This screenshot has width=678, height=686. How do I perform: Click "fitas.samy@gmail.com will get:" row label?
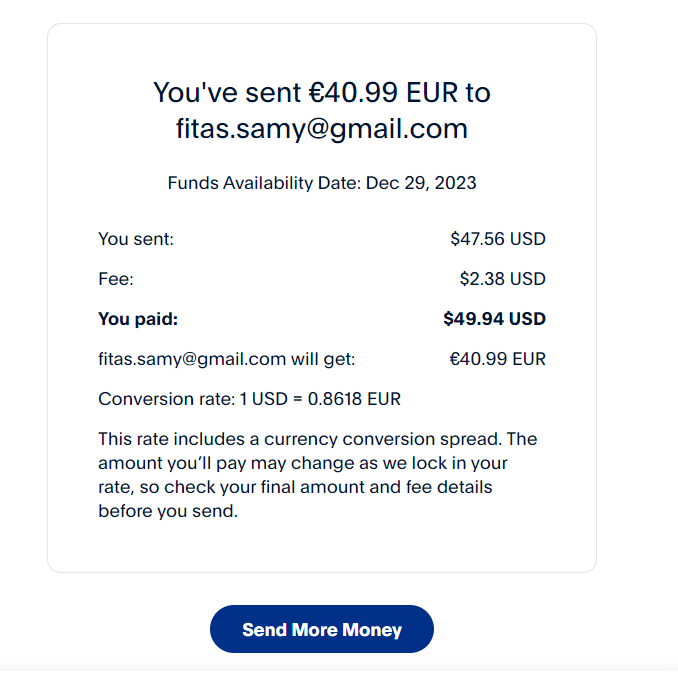[226, 359]
